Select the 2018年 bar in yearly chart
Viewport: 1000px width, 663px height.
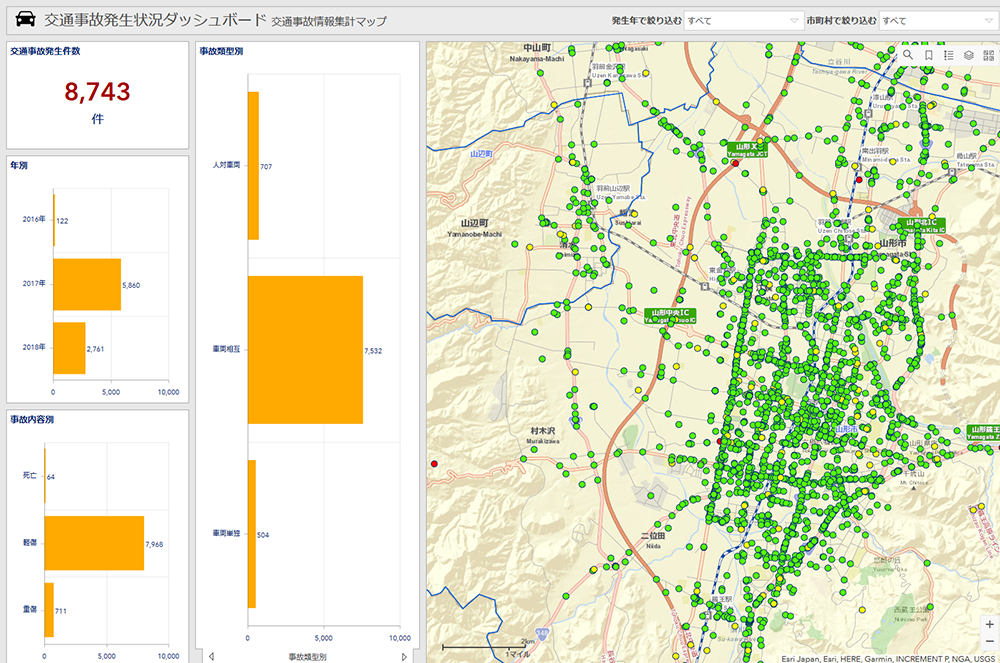click(69, 348)
